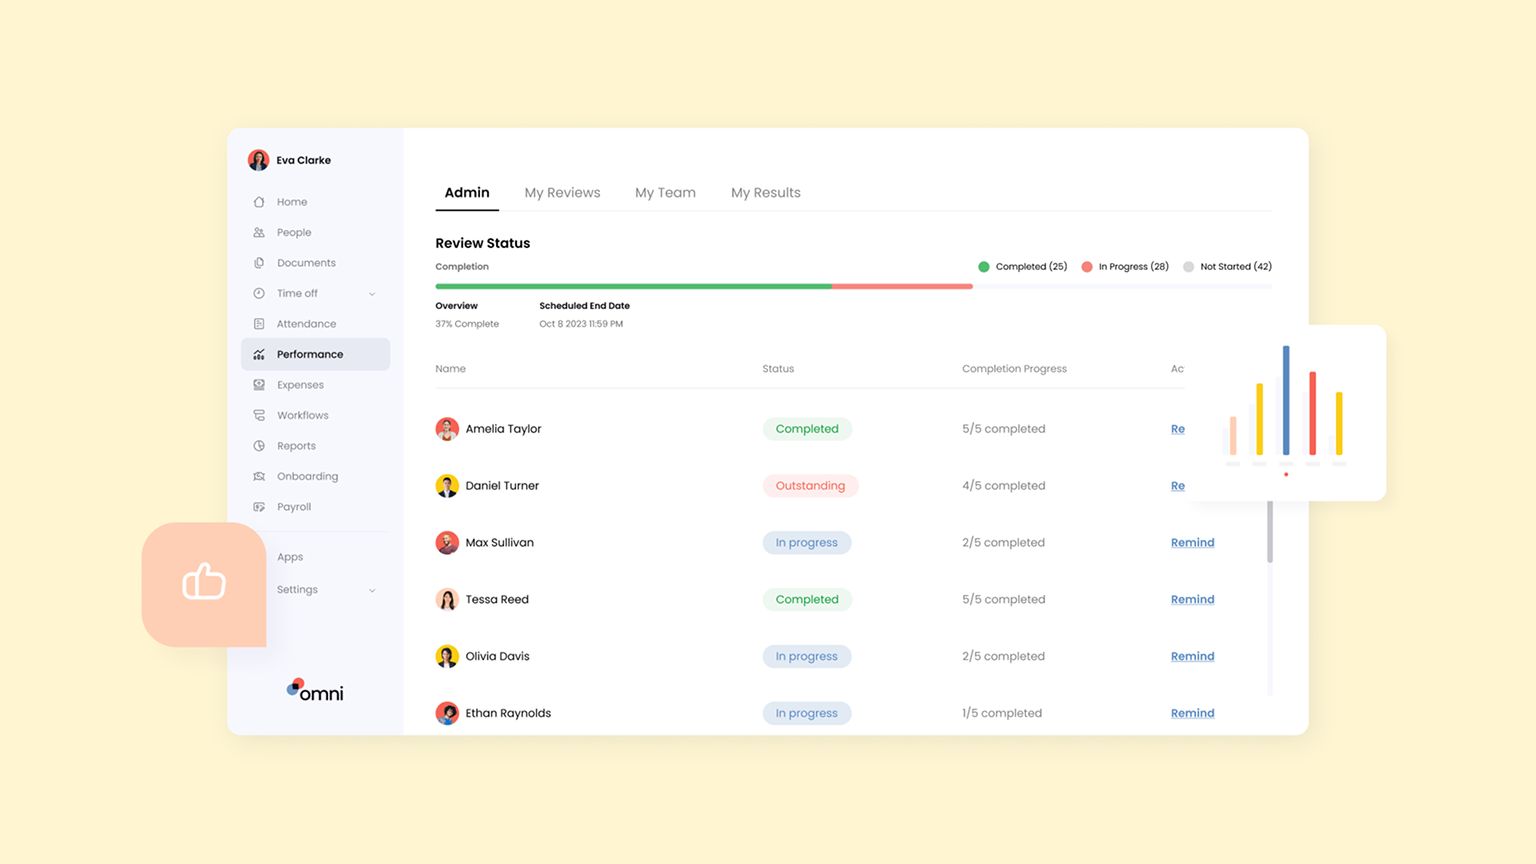The image size is (1536, 864).
Task: Click 'Oct 8 2023 11:59 PM' end date
Action: pyautogui.click(x=581, y=324)
